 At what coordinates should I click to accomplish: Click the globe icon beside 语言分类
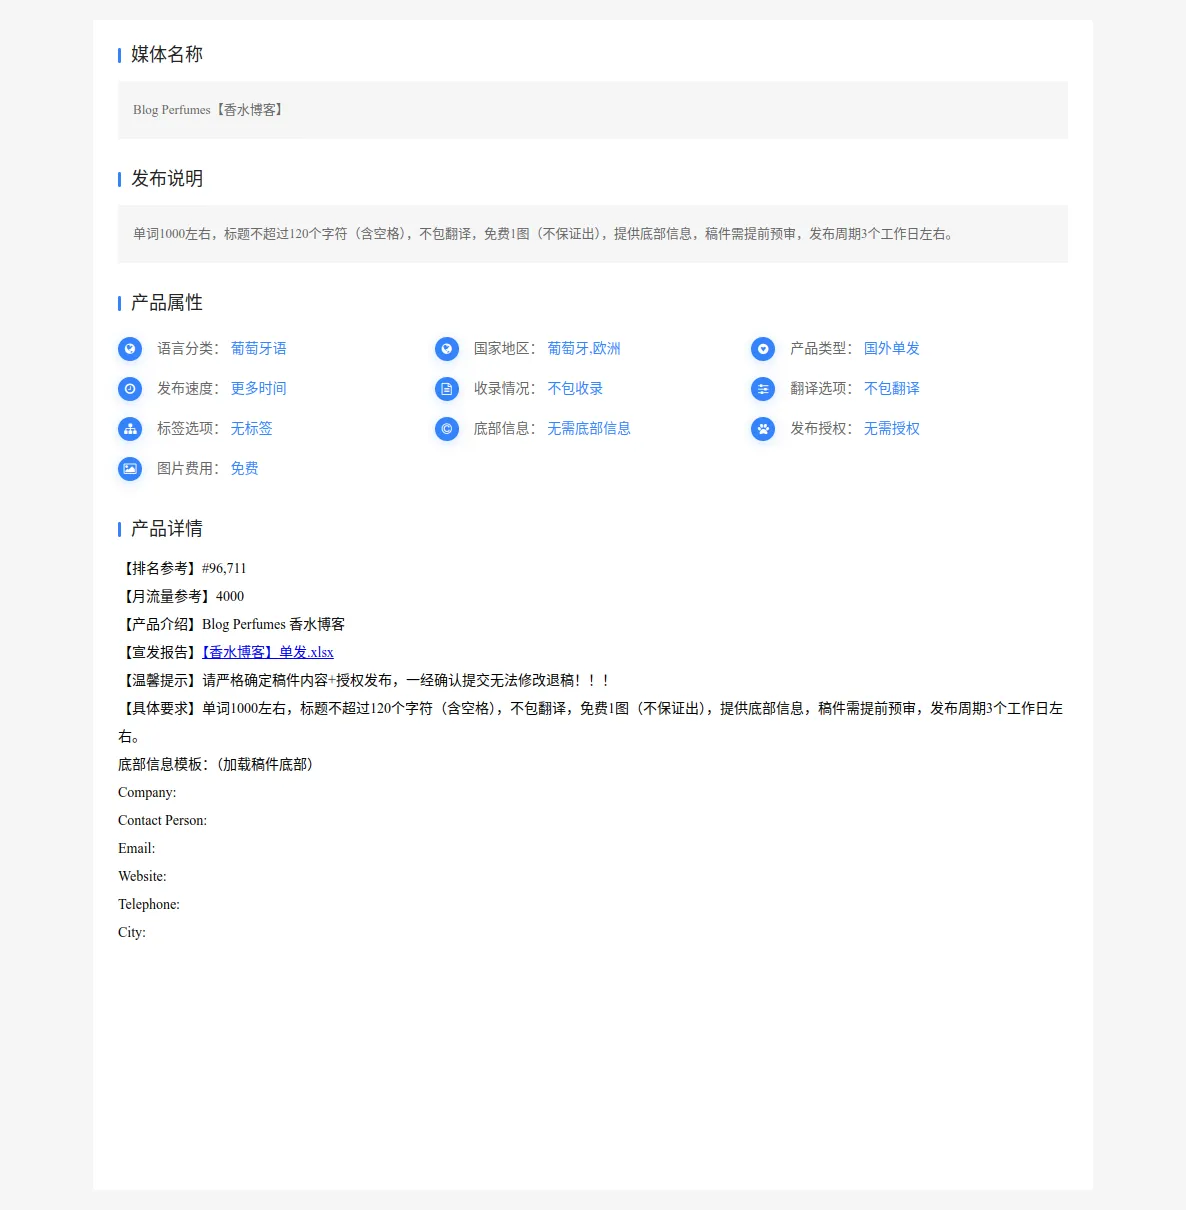[x=130, y=349]
